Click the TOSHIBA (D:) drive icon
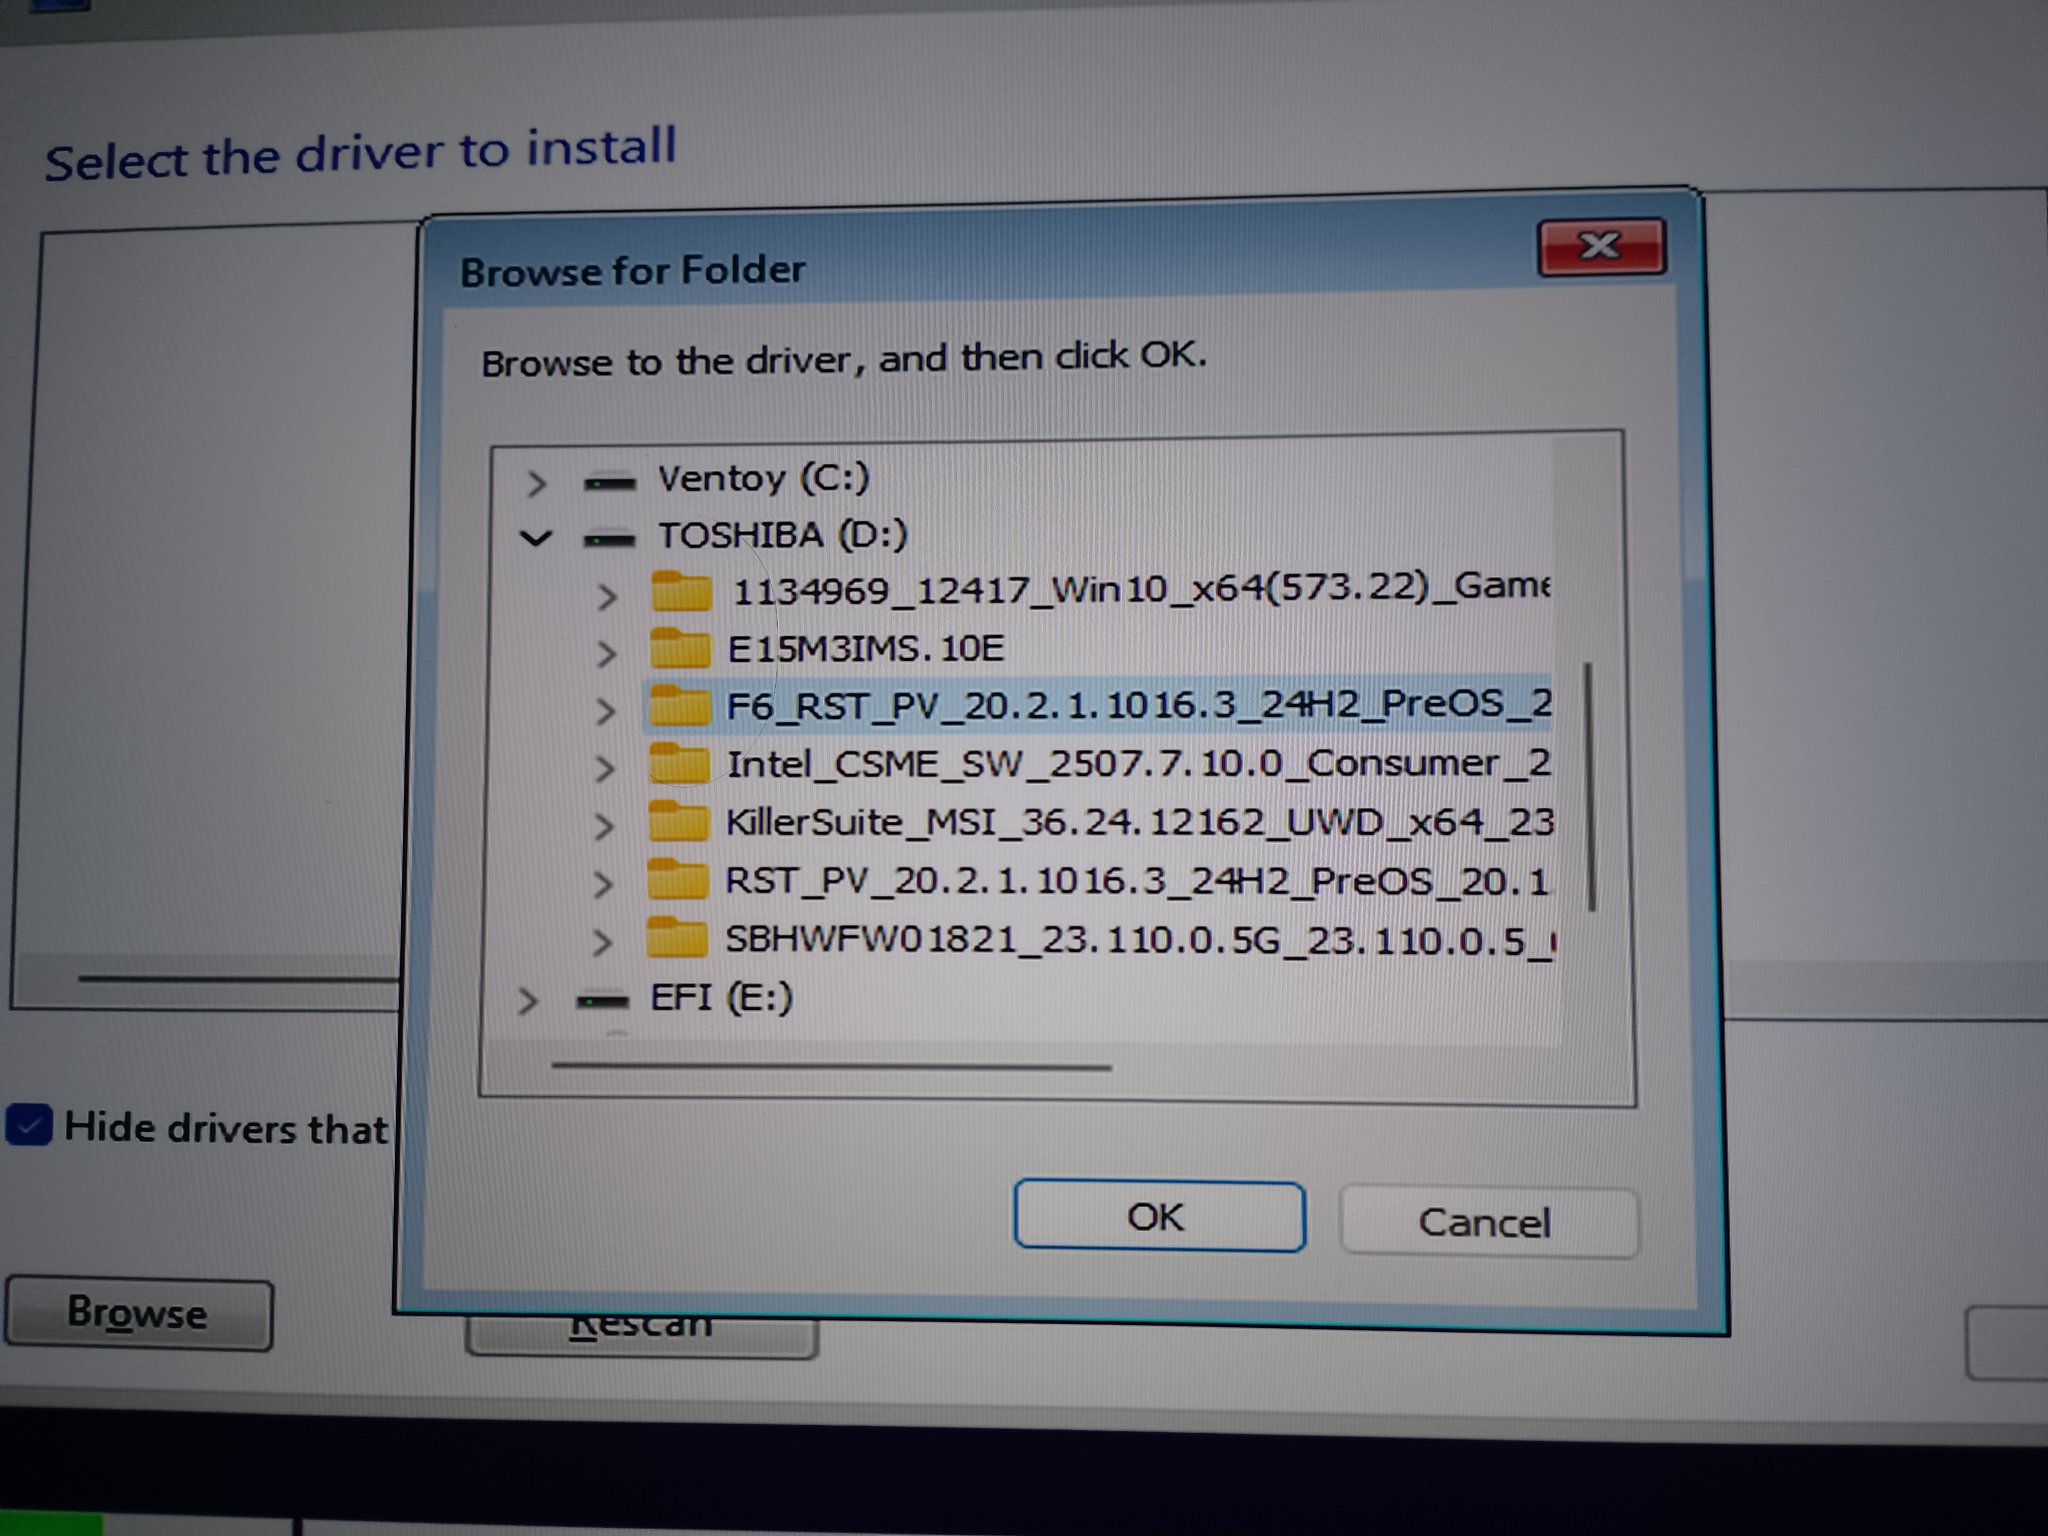The height and width of the screenshot is (1536, 2048). (608, 540)
